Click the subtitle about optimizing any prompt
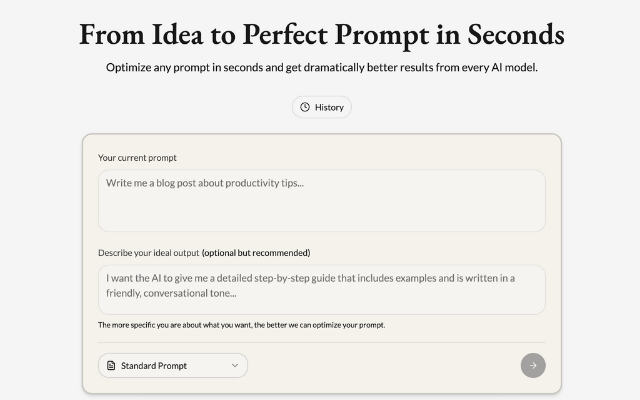The image size is (640, 400). (321, 68)
